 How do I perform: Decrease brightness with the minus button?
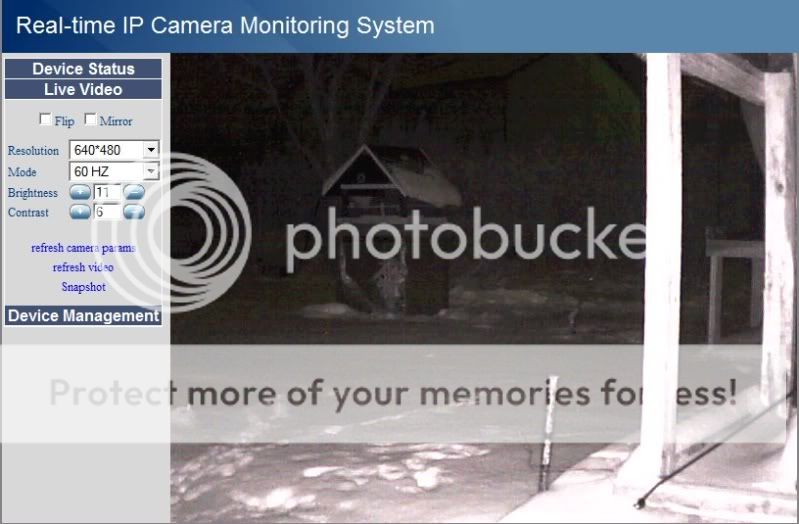pyautogui.click(x=134, y=192)
